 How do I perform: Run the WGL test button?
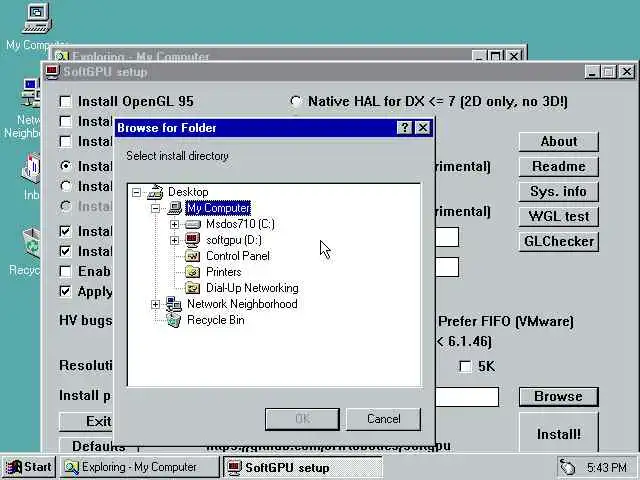[558, 216]
